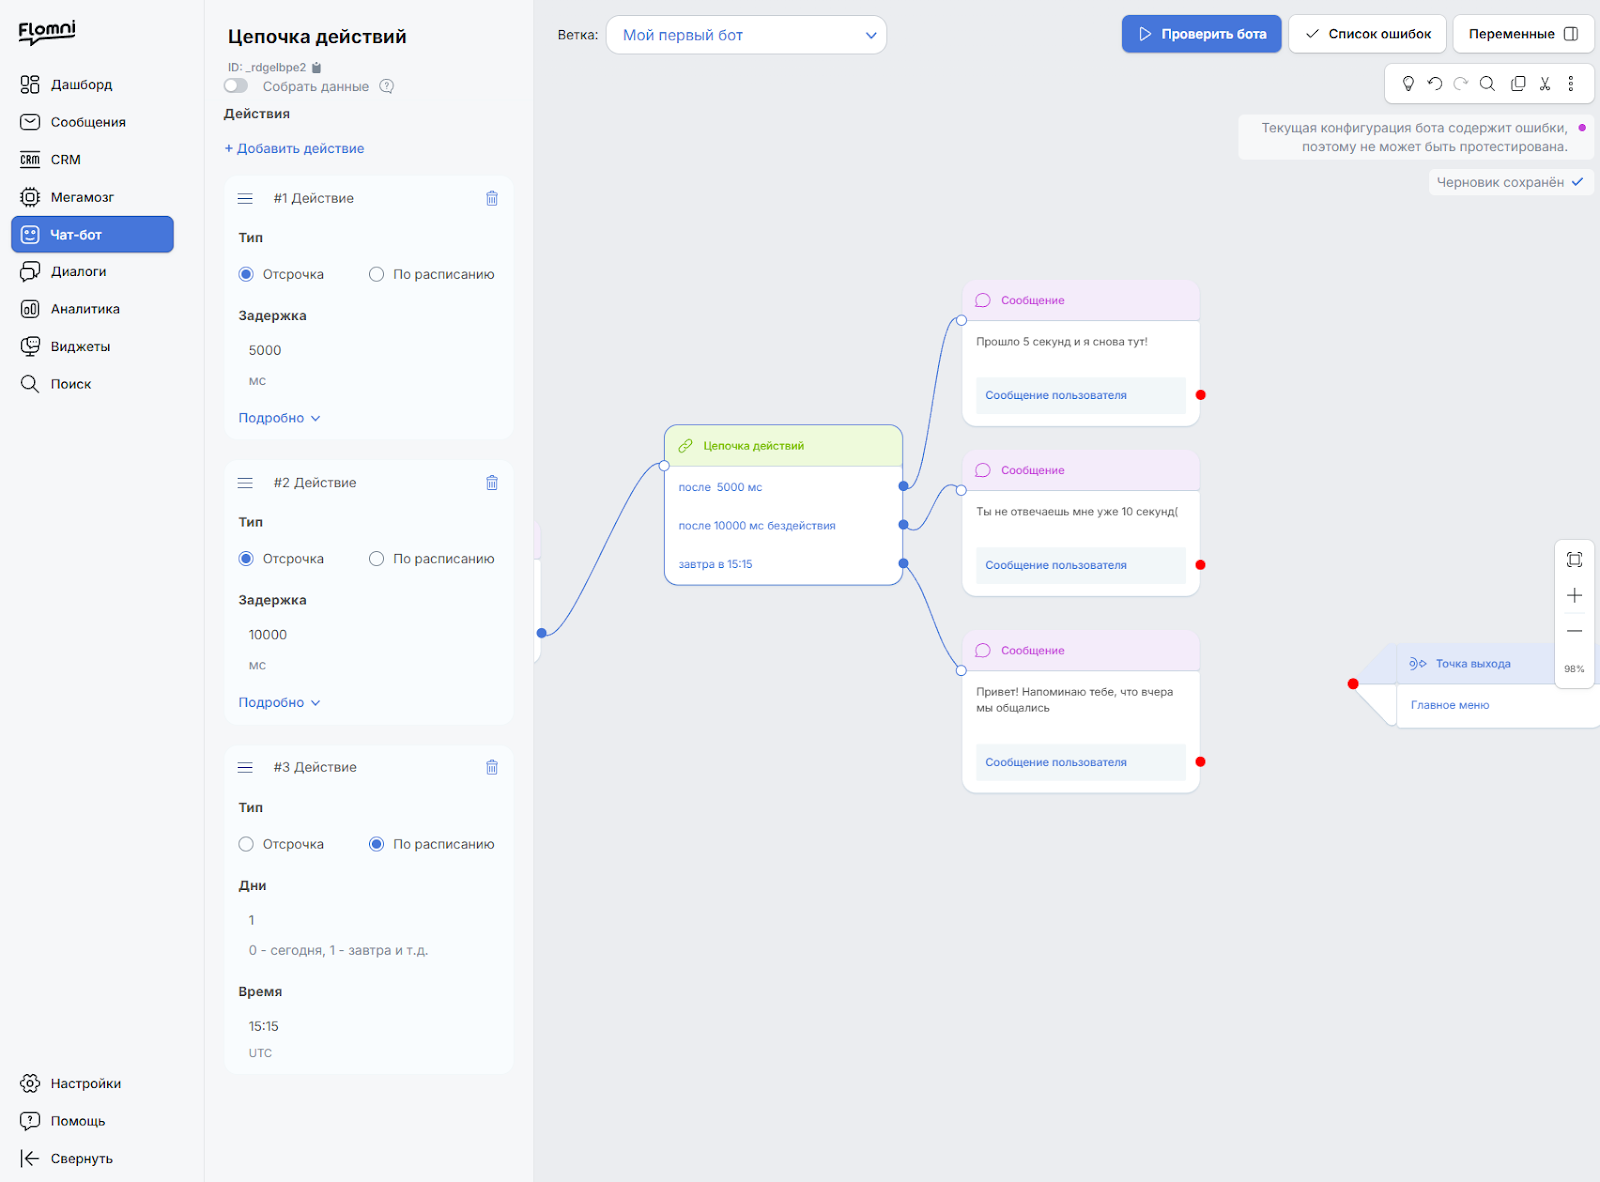
Task: Open canvas search magnifier icon
Action: pyautogui.click(x=1487, y=84)
